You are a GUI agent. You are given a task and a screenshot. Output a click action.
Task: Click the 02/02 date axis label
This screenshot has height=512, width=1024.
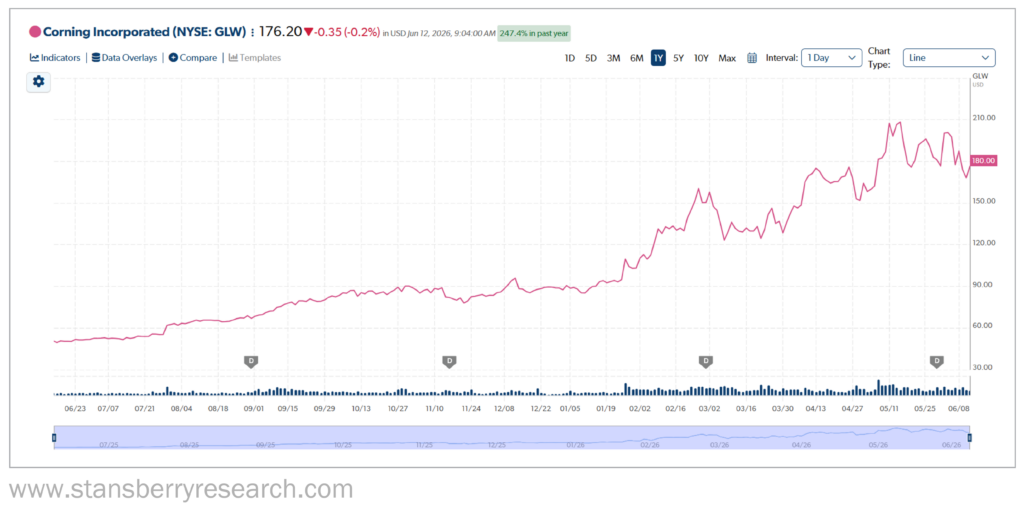coord(640,408)
